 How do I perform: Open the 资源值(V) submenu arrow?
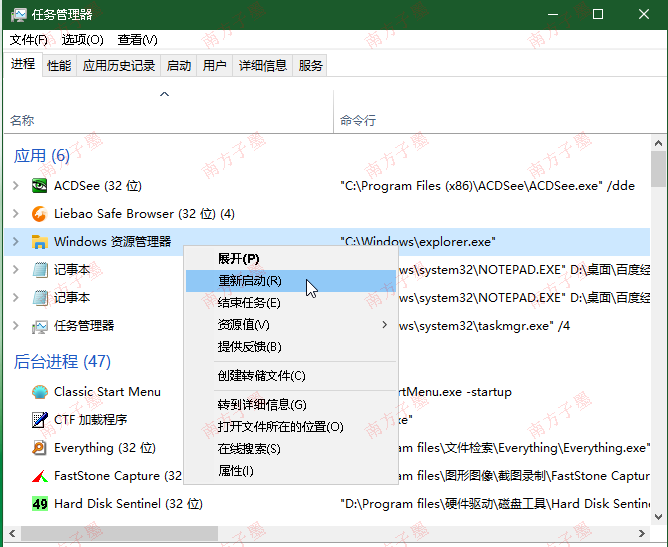[x=385, y=325]
